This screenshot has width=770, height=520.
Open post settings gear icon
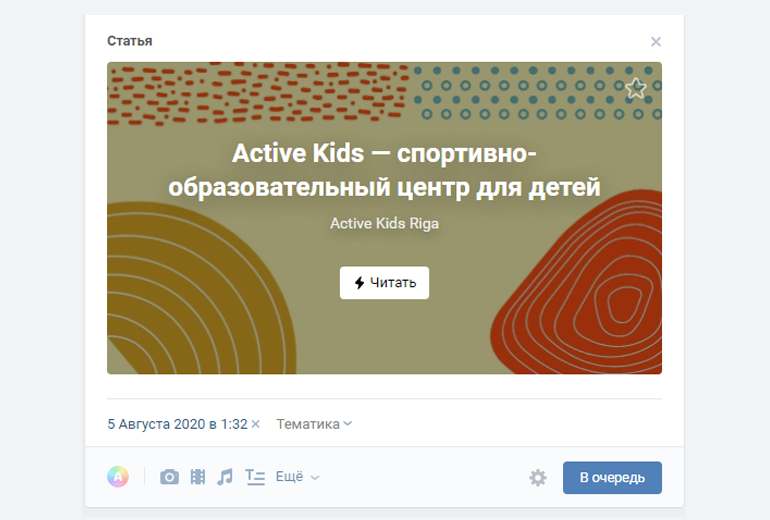click(x=538, y=478)
